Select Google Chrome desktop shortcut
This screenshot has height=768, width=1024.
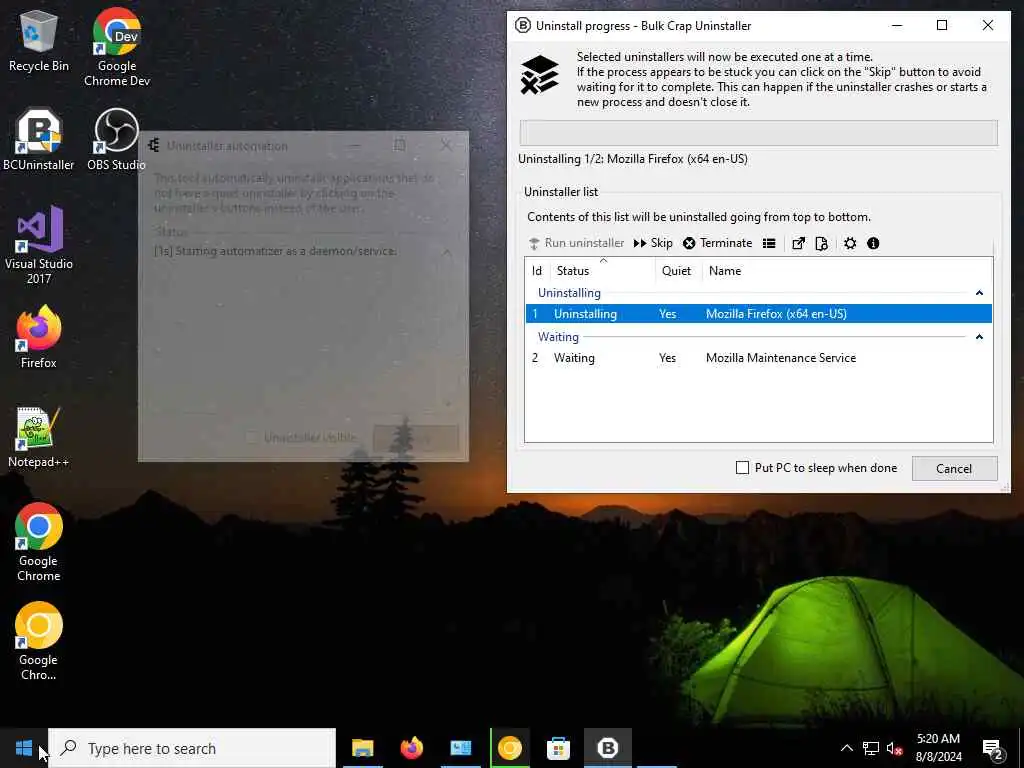(x=39, y=542)
